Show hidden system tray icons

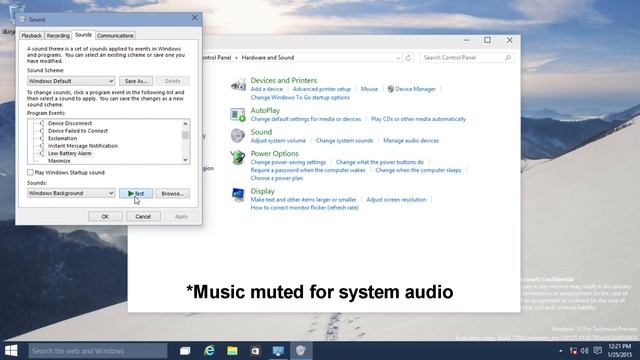[560, 351]
